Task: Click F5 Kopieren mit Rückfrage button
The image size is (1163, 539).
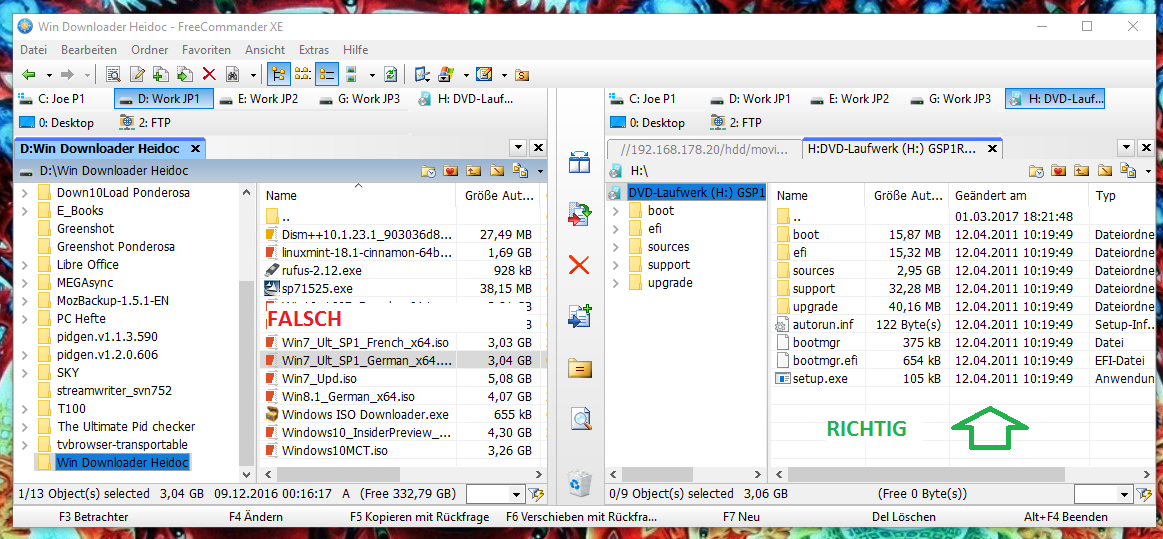Action: point(419,517)
